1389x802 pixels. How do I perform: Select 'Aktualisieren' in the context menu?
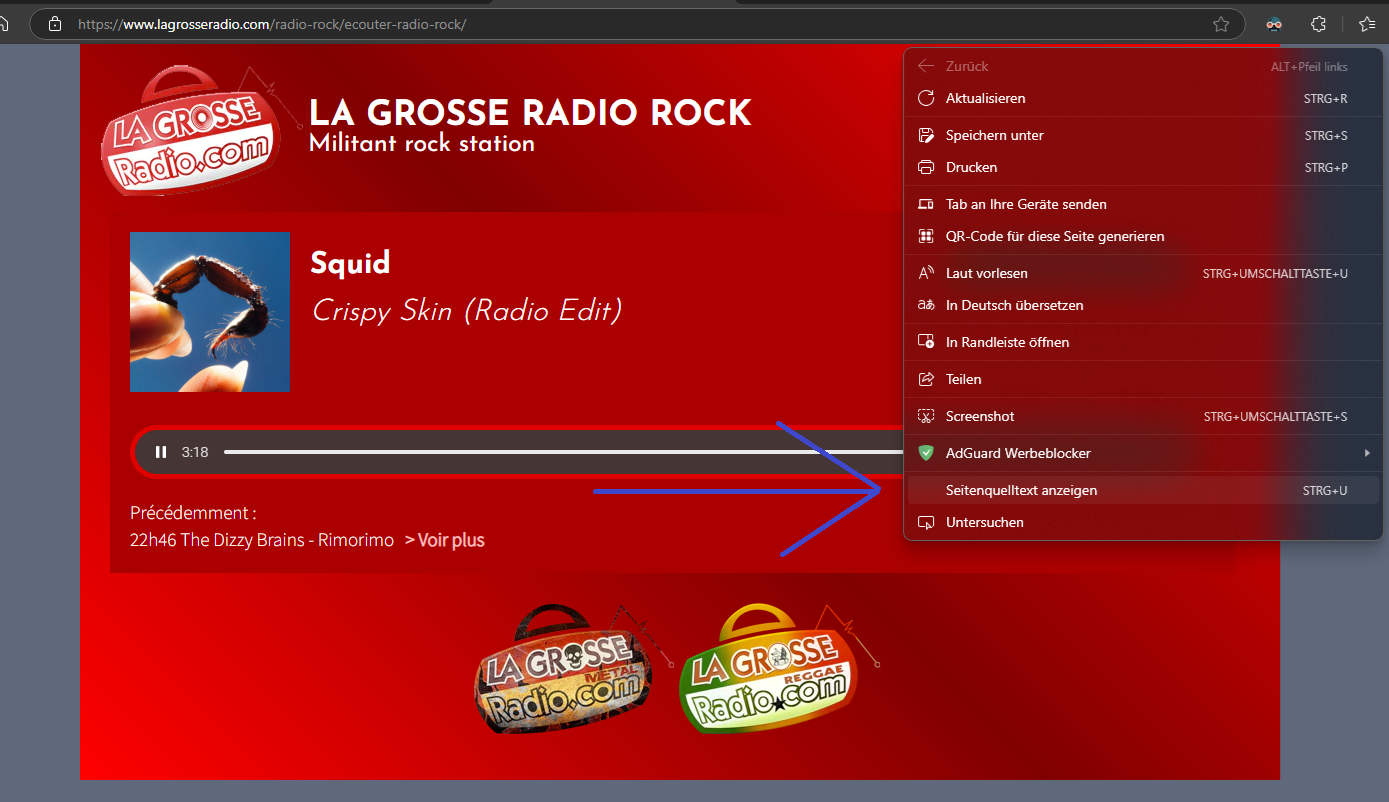pos(1143,98)
